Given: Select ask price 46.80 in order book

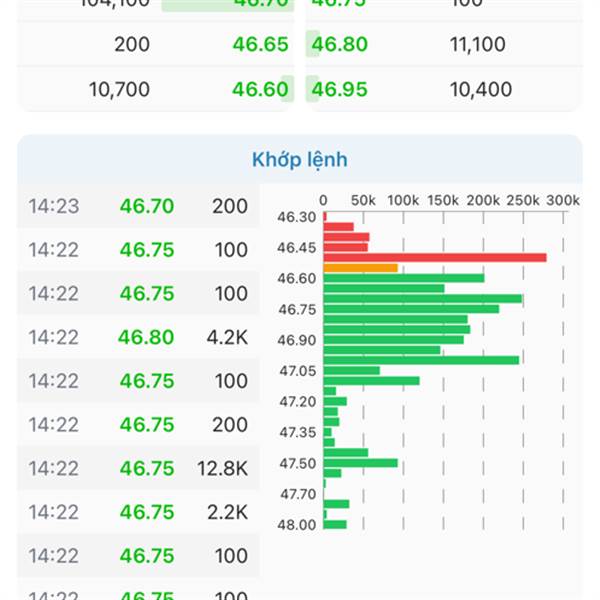Looking at the screenshot, I should [x=339, y=45].
